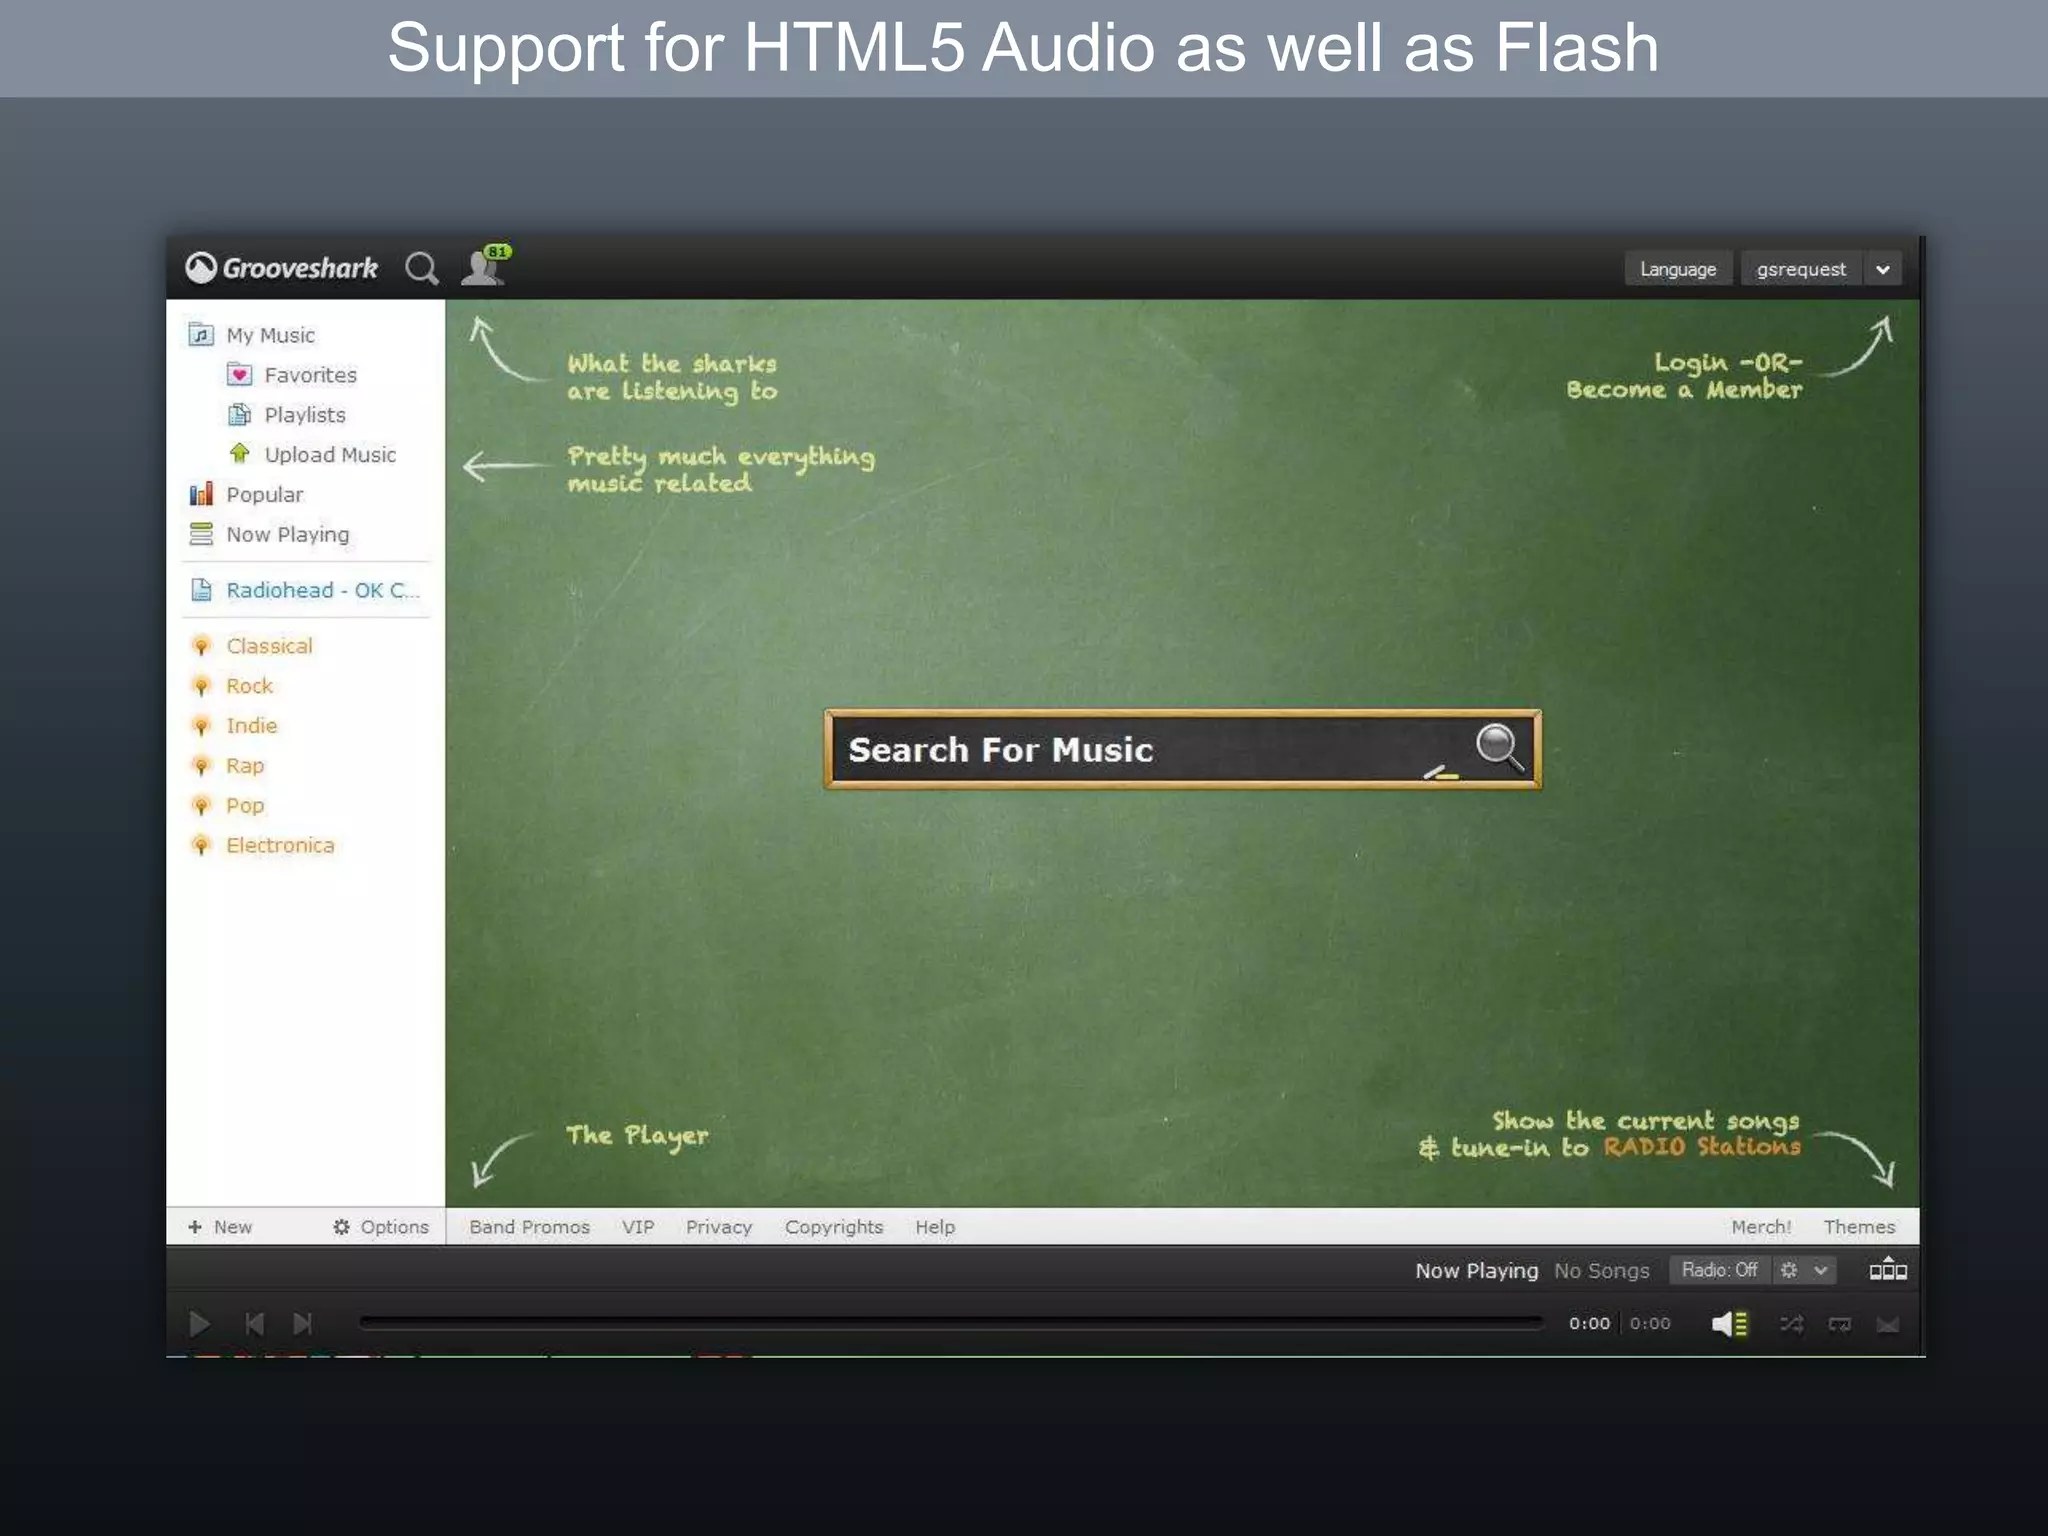Skip to the previous track
This screenshot has width=2048, height=1536.
point(254,1324)
